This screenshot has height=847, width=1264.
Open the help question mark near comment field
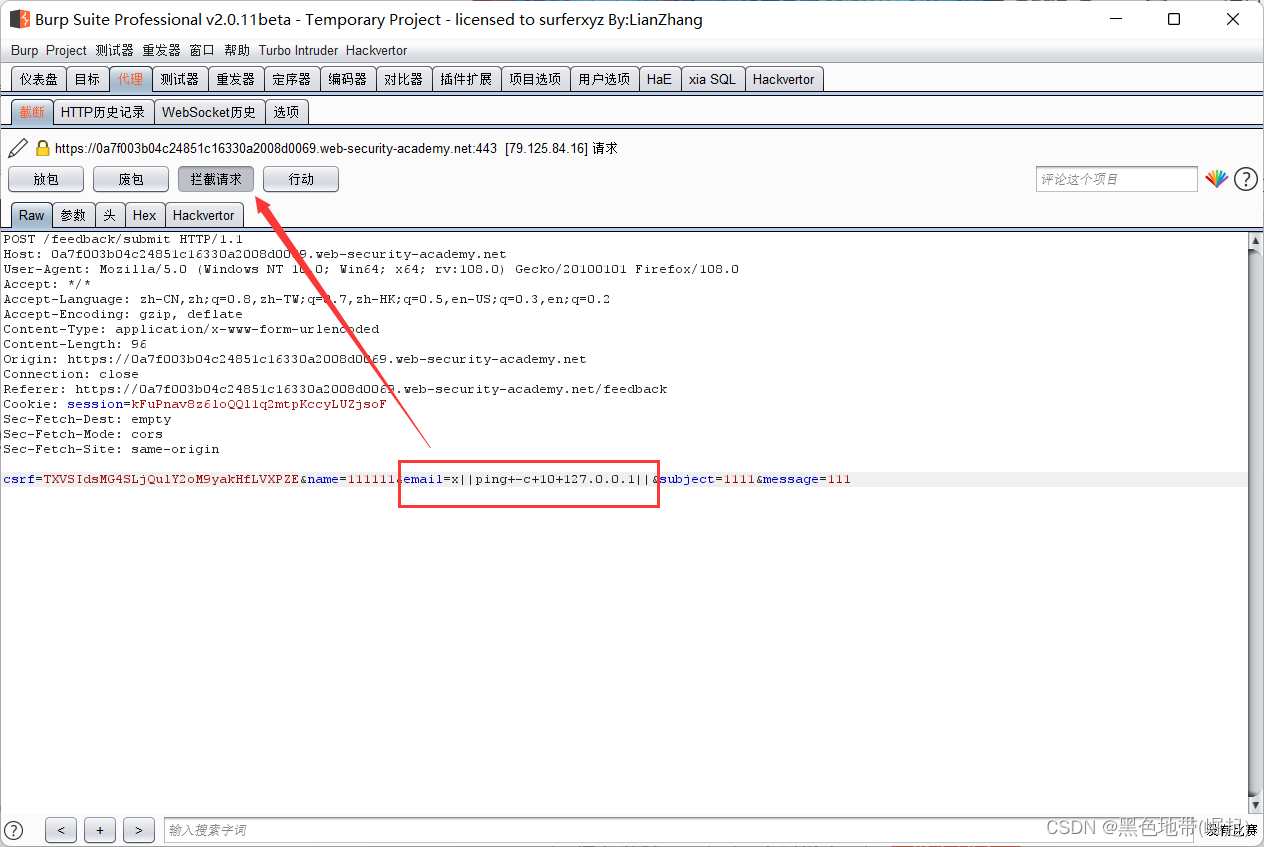[1245, 179]
